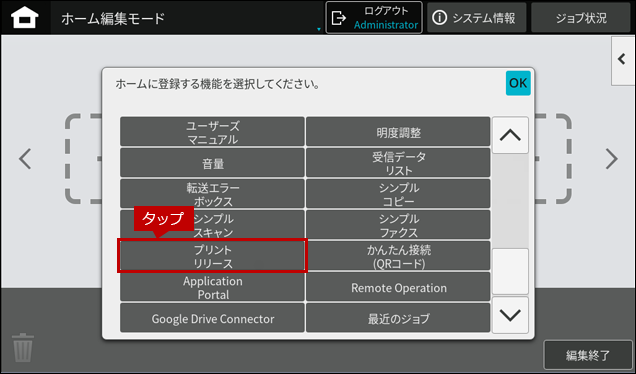Select 転送エラーボックス function

(x=212, y=194)
